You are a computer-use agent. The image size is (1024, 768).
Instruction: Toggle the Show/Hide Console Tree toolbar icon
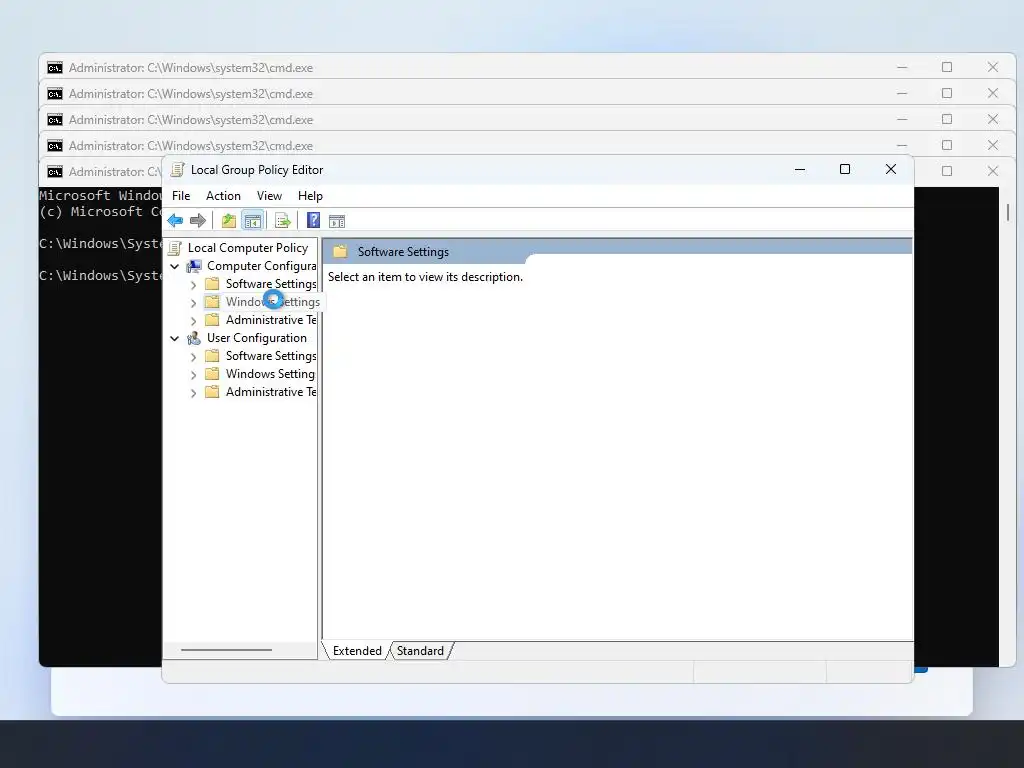coord(253,221)
